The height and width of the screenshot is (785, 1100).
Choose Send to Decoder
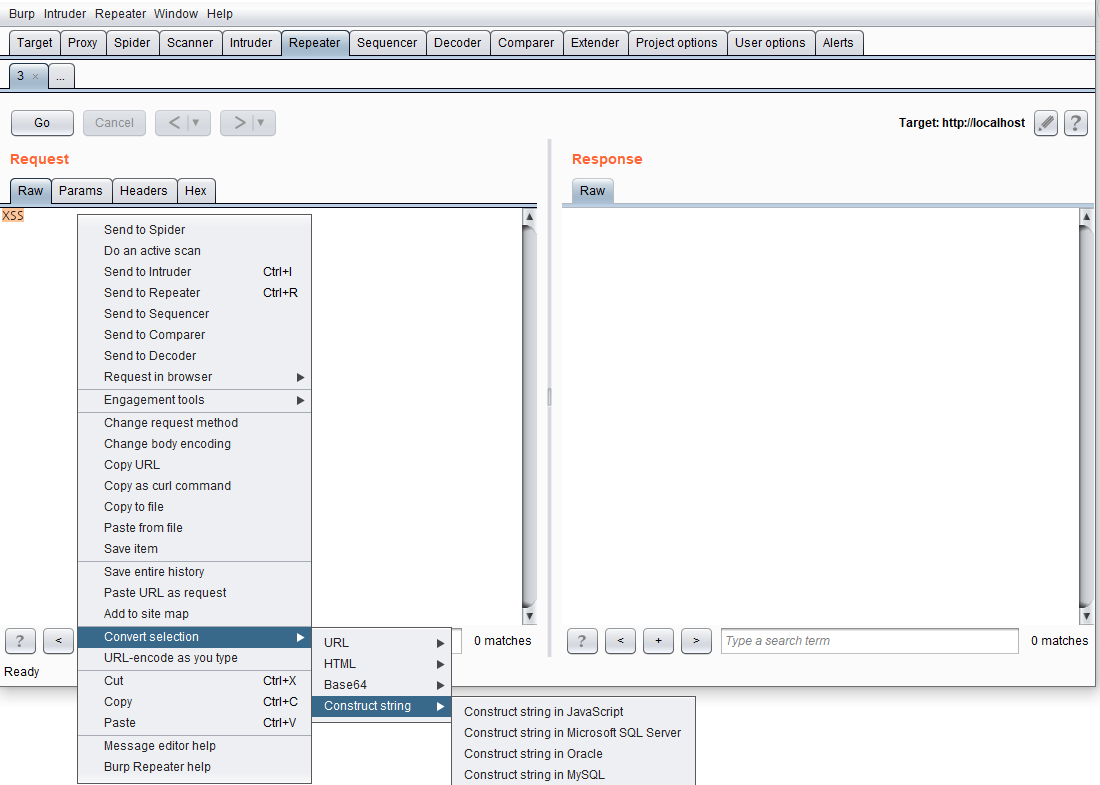[x=194, y=356]
